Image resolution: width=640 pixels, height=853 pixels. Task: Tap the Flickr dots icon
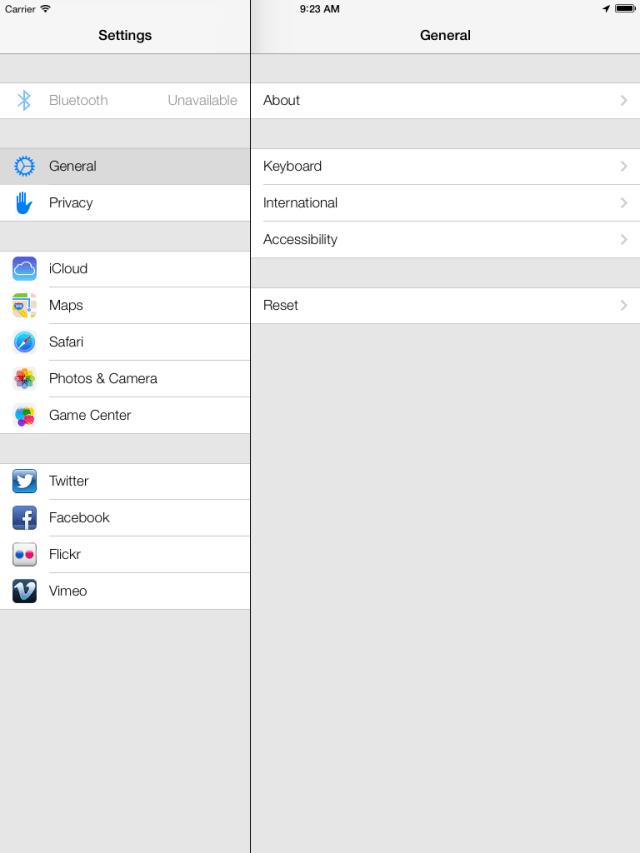[x=24, y=554]
